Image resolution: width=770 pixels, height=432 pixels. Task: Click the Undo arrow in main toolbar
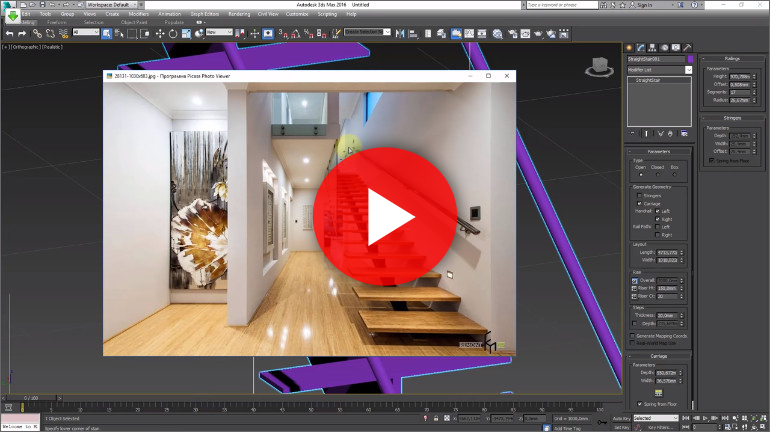(x=9, y=34)
